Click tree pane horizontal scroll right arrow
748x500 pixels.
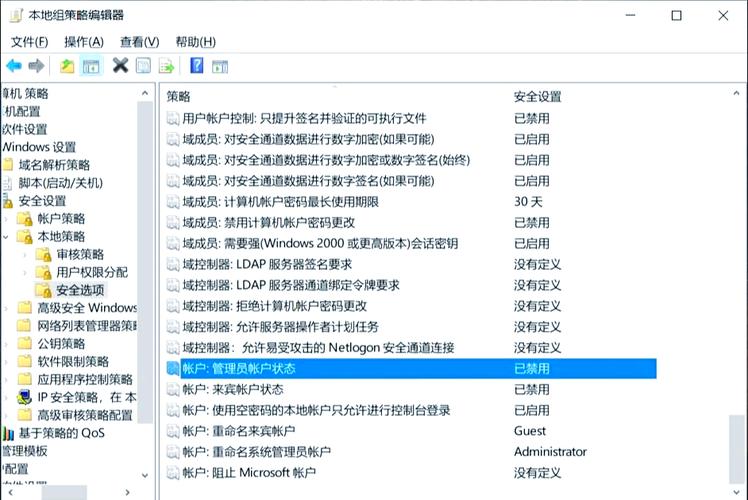[127, 492]
